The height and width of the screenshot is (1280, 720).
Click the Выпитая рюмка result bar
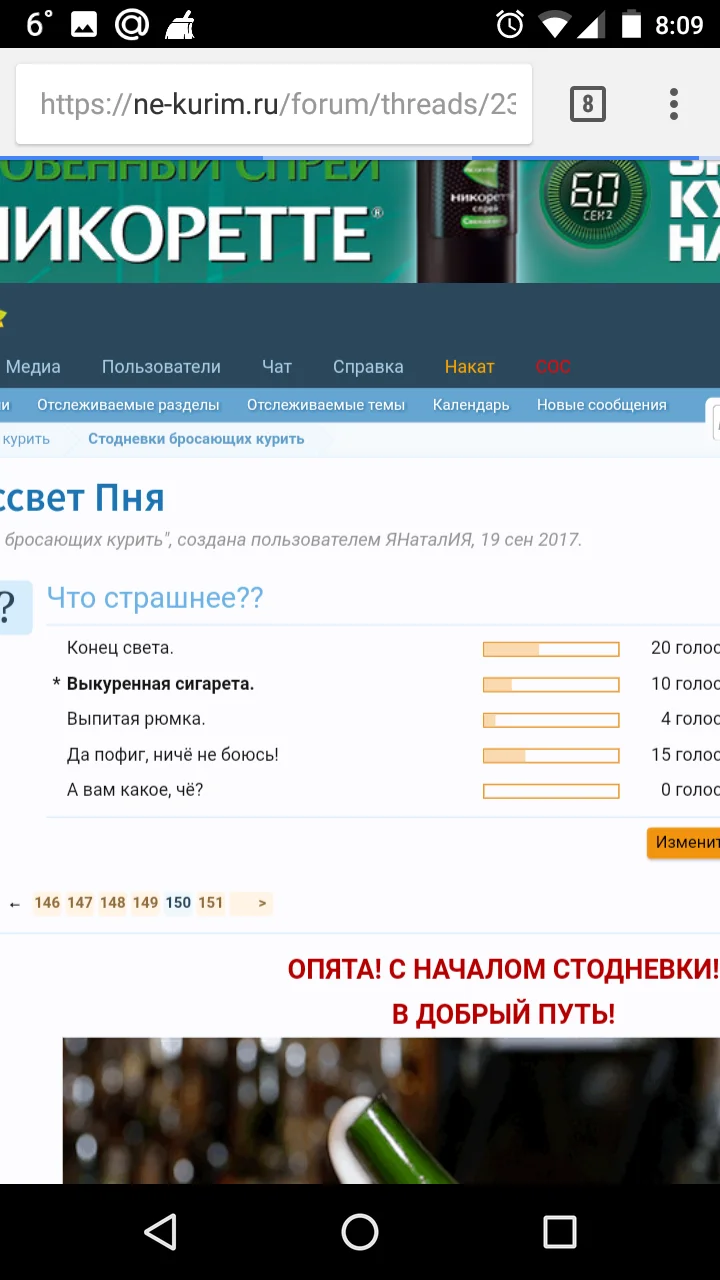click(551, 720)
